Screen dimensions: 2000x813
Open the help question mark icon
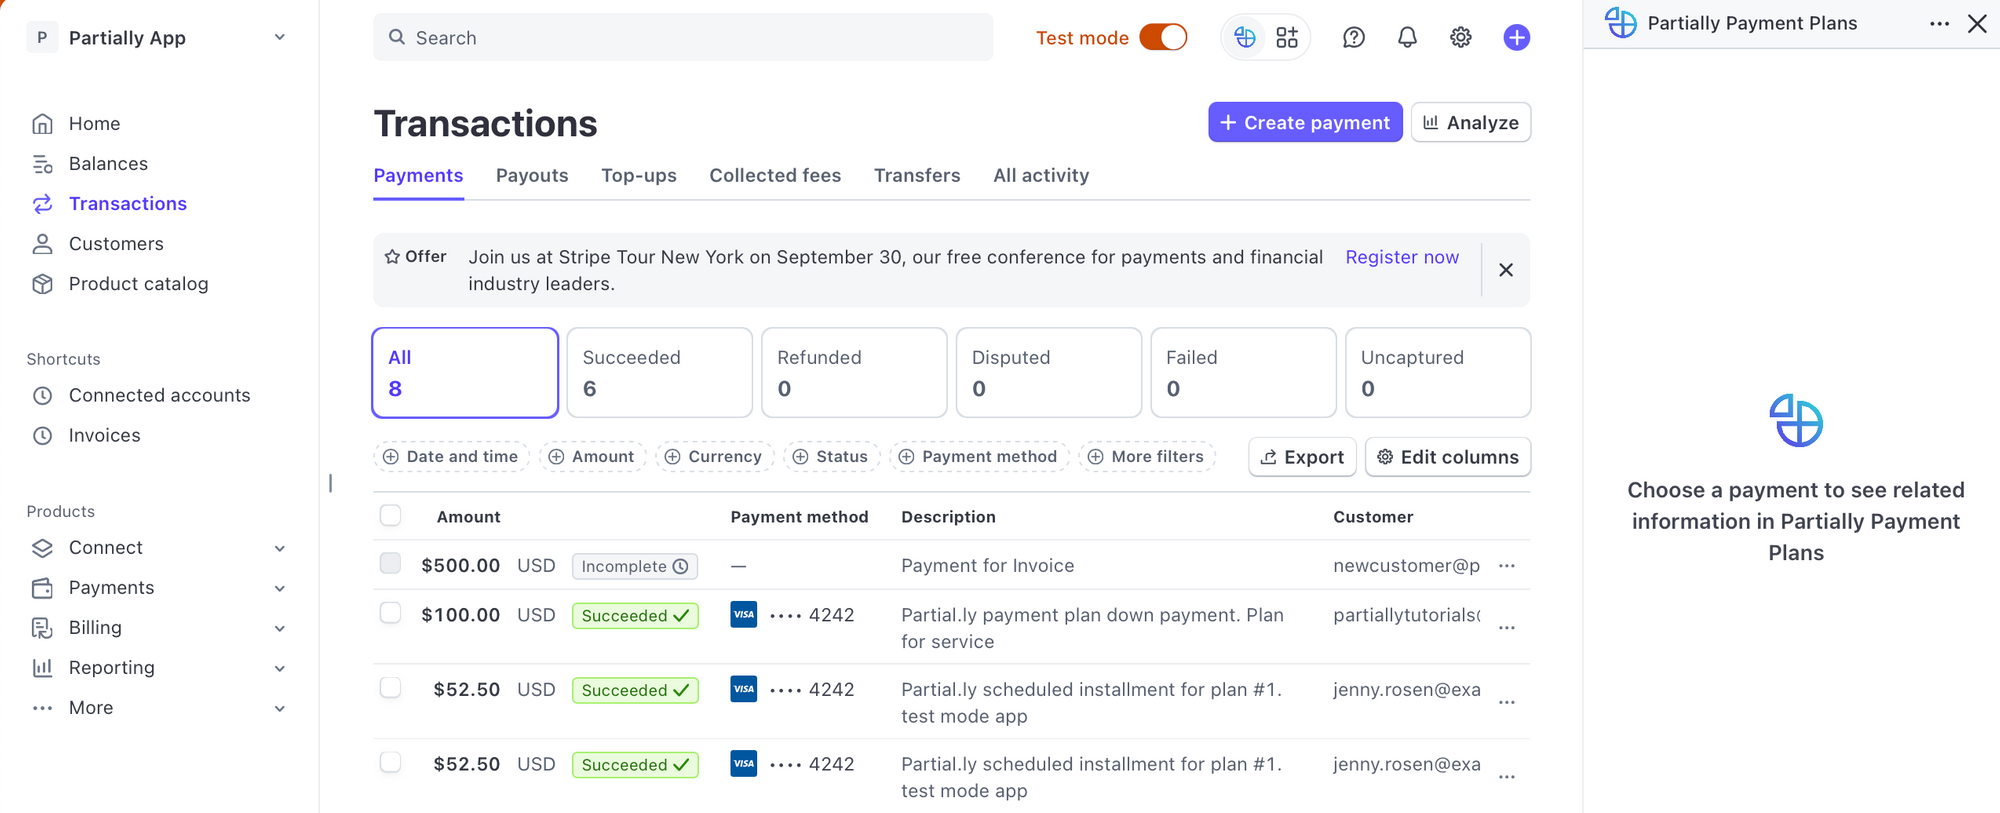coord(1353,38)
